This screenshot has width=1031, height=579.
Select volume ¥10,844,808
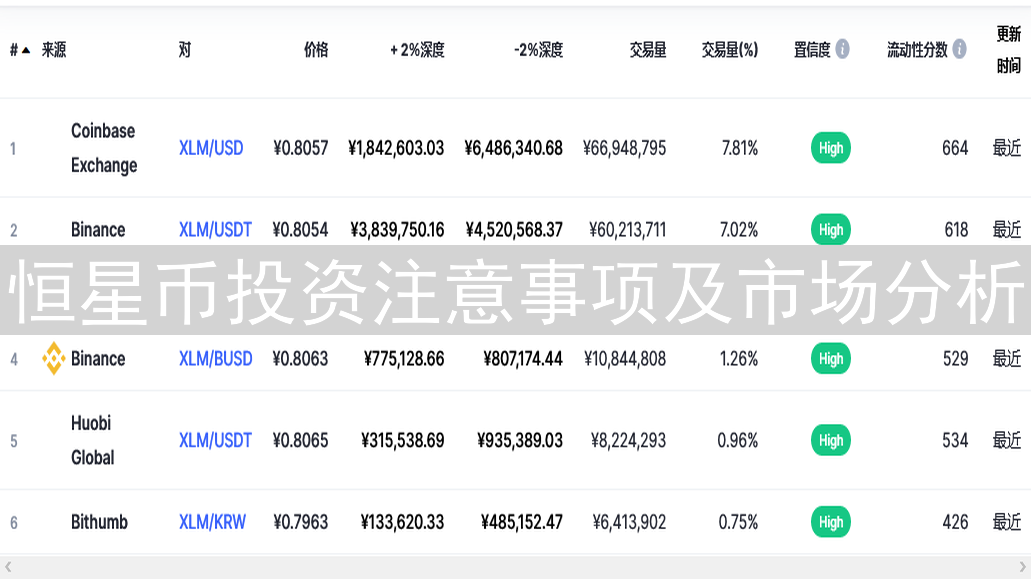coord(625,359)
